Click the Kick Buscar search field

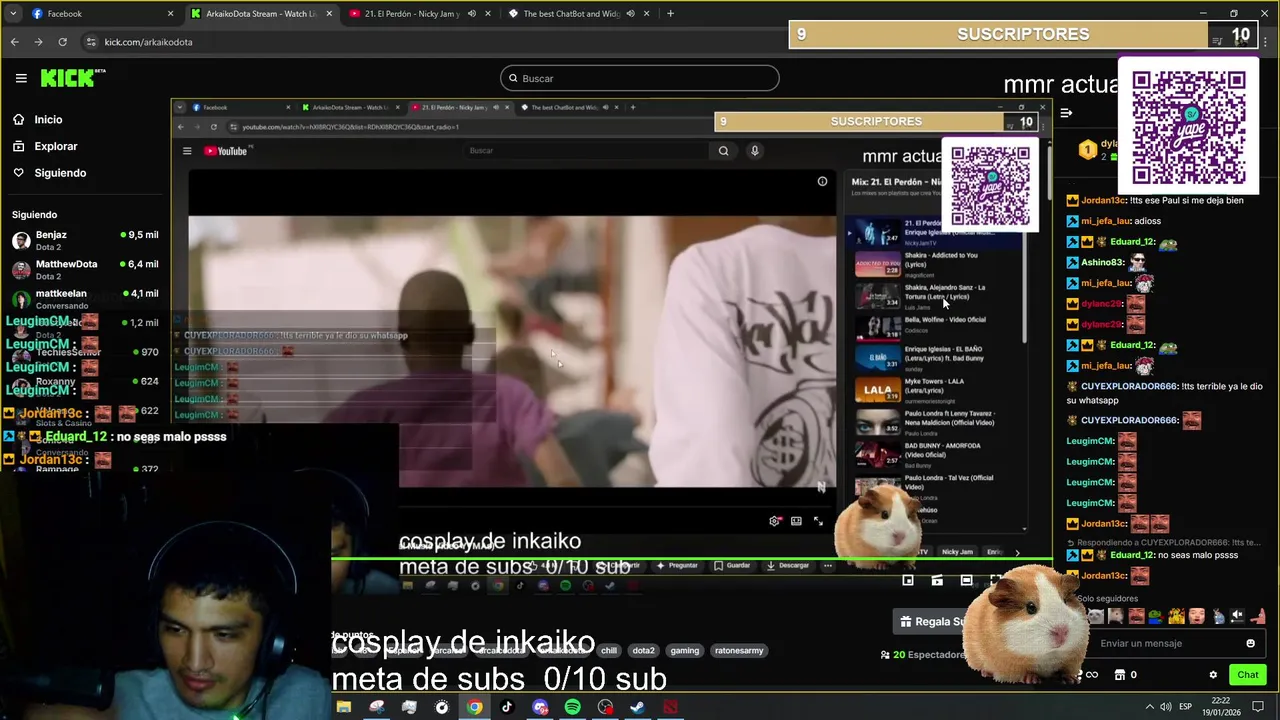(639, 78)
